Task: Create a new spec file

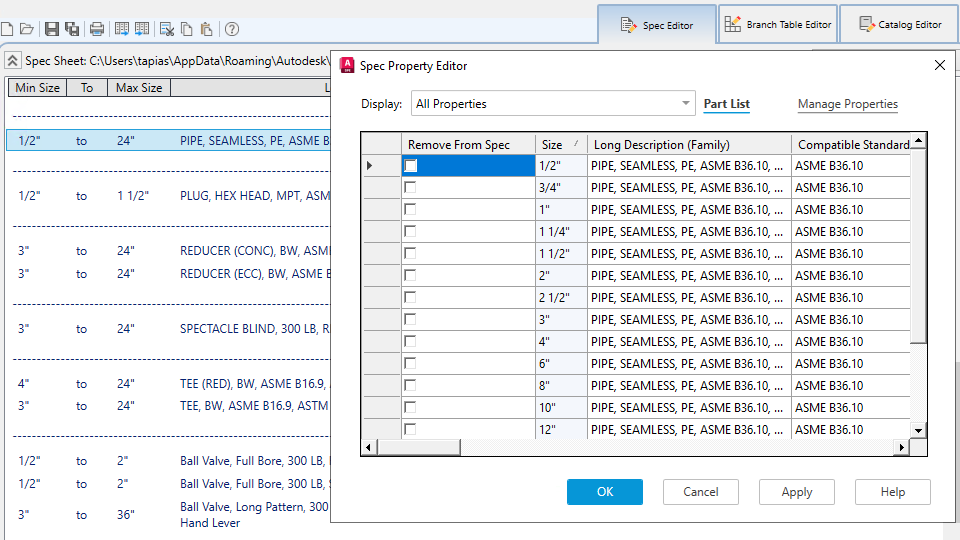Action: (7, 29)
